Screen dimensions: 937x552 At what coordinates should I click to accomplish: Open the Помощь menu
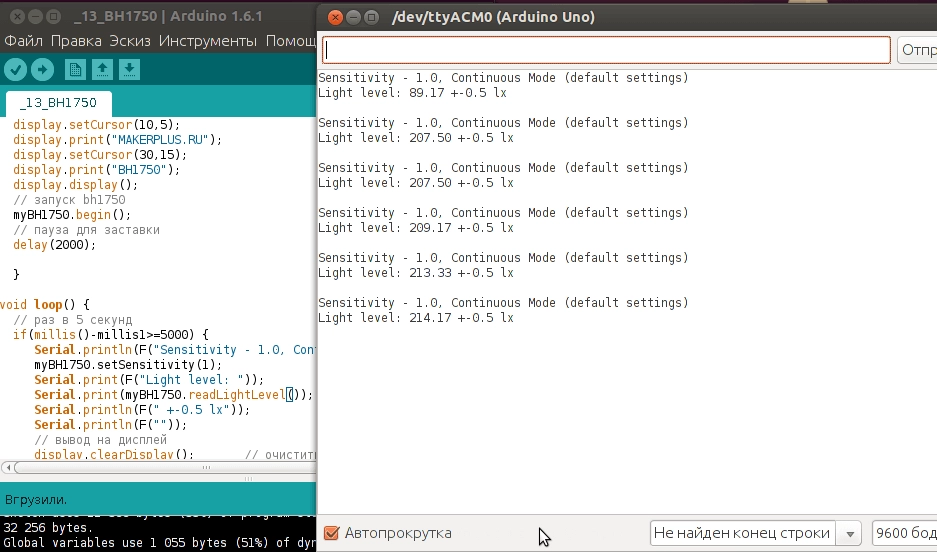click(290, 41)
